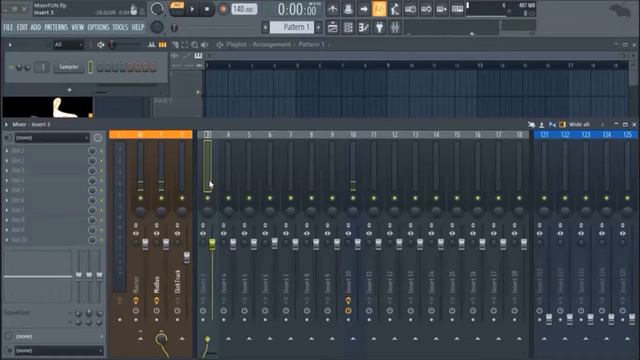Click the Sampler channel button
640x360 pixels.
point(69,67)
